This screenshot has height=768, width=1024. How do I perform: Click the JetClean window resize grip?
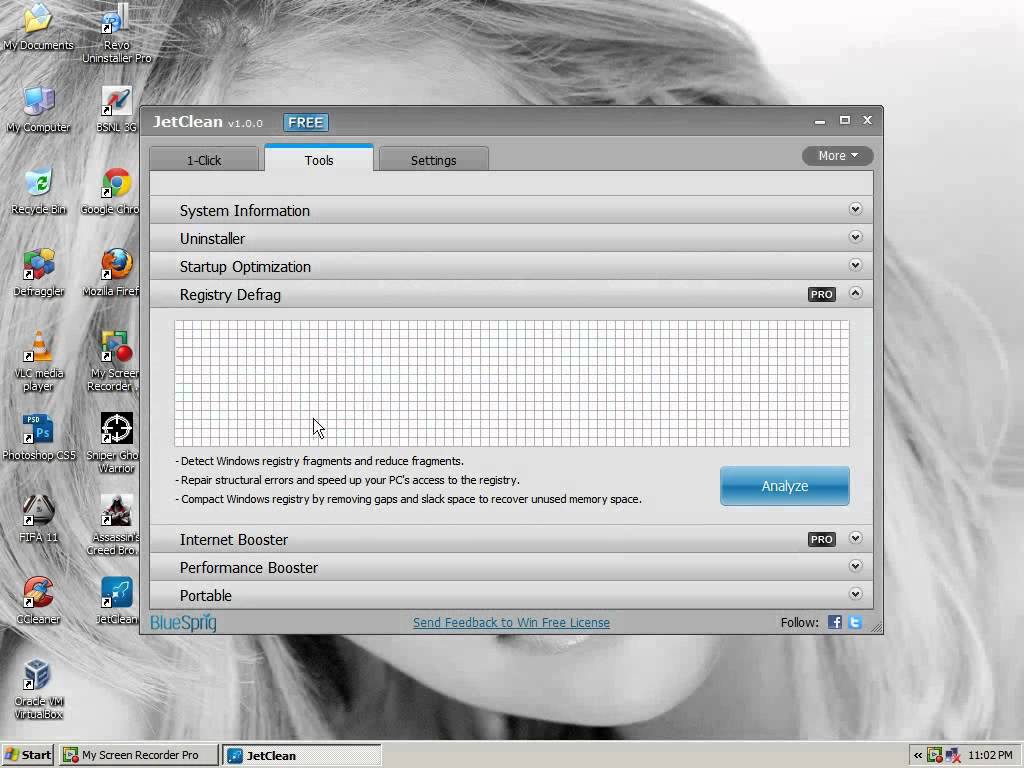pyautogui.click(x=876, y=628)
